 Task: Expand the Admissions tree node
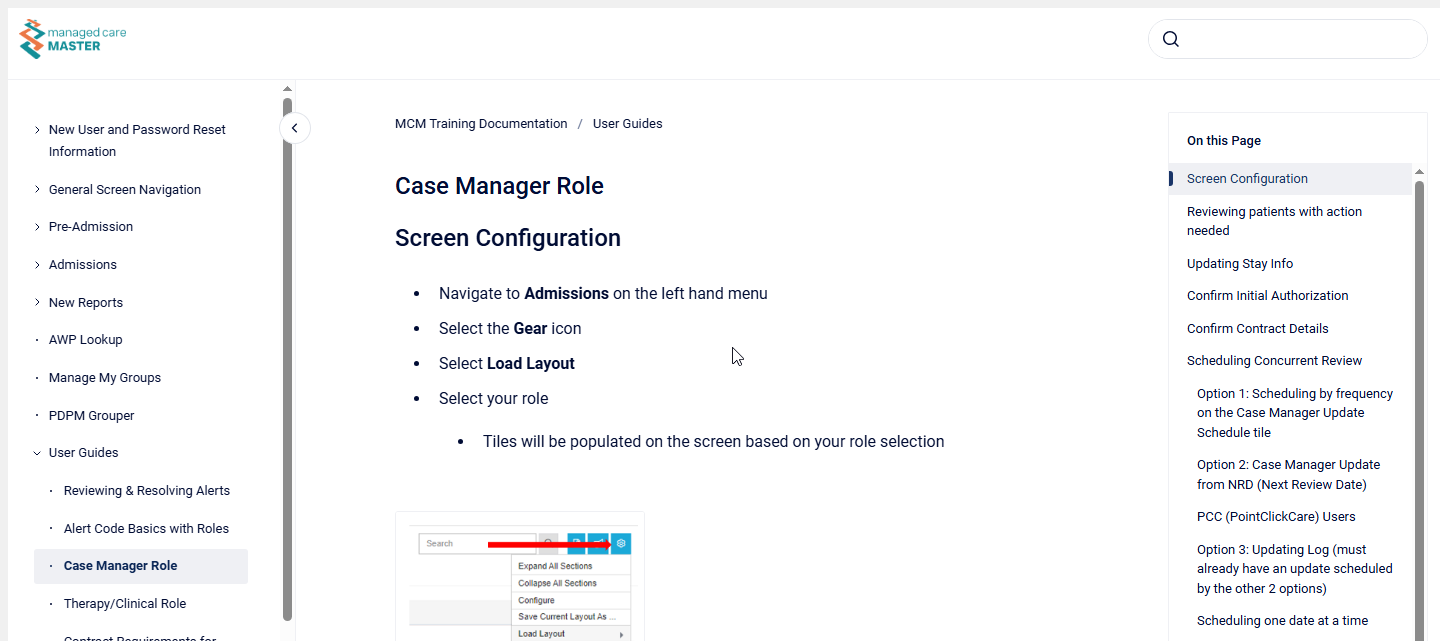point(37,265)
